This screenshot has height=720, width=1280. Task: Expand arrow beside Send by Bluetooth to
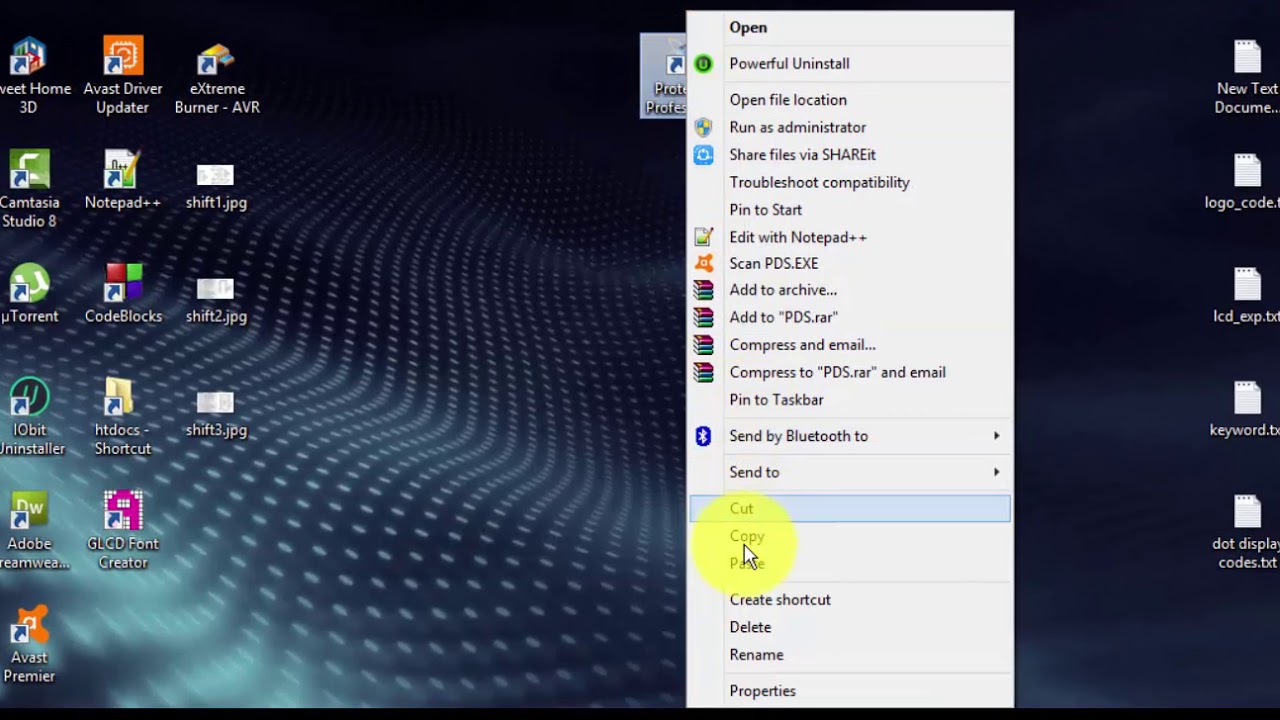pyautogui.click(x=996, y=436)
